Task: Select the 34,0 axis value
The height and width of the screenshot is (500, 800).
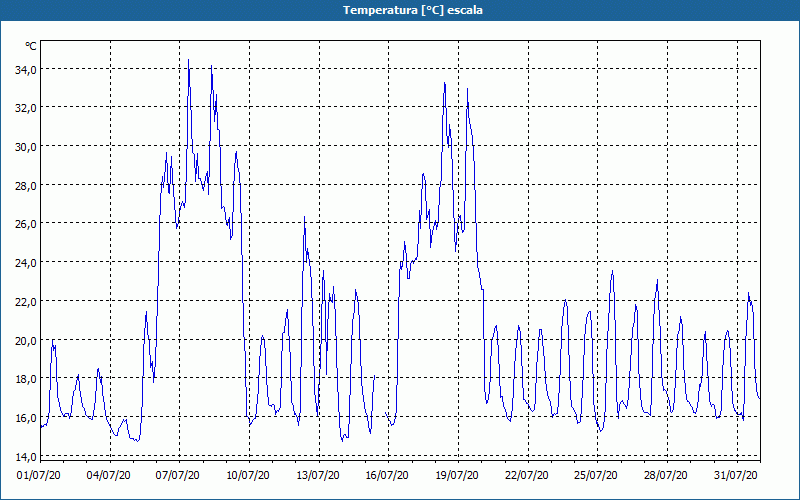Action: click(x=26, y=69)
